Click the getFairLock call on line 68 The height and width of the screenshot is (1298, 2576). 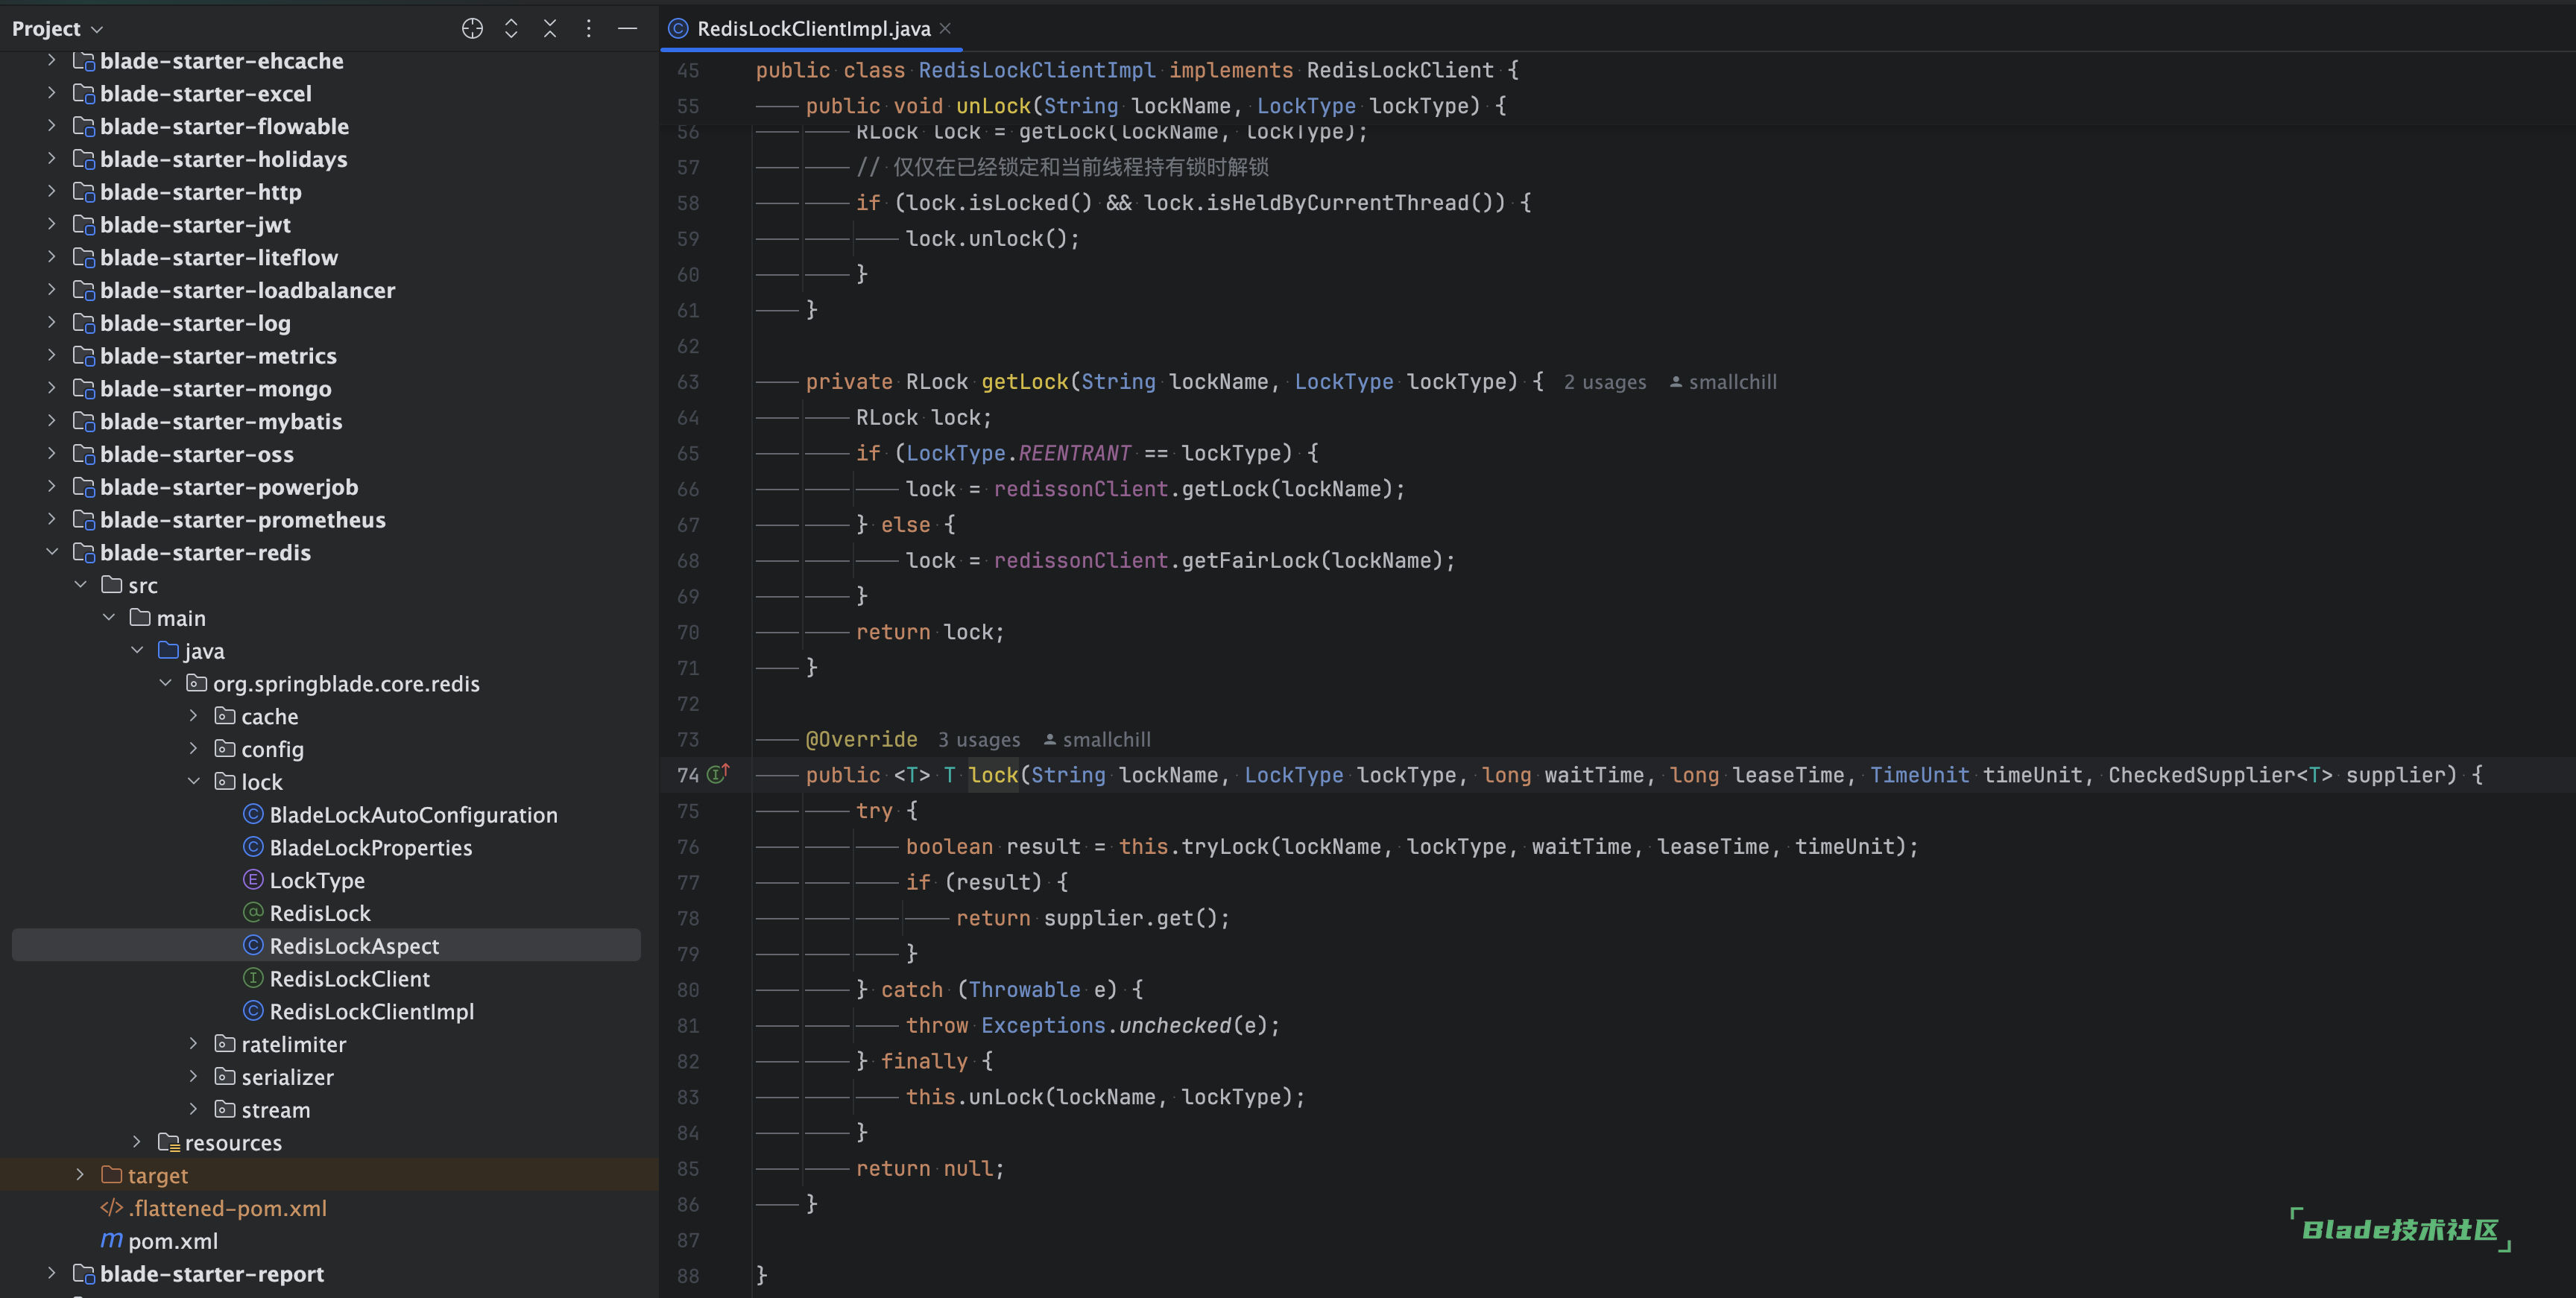click(1250, 560)
